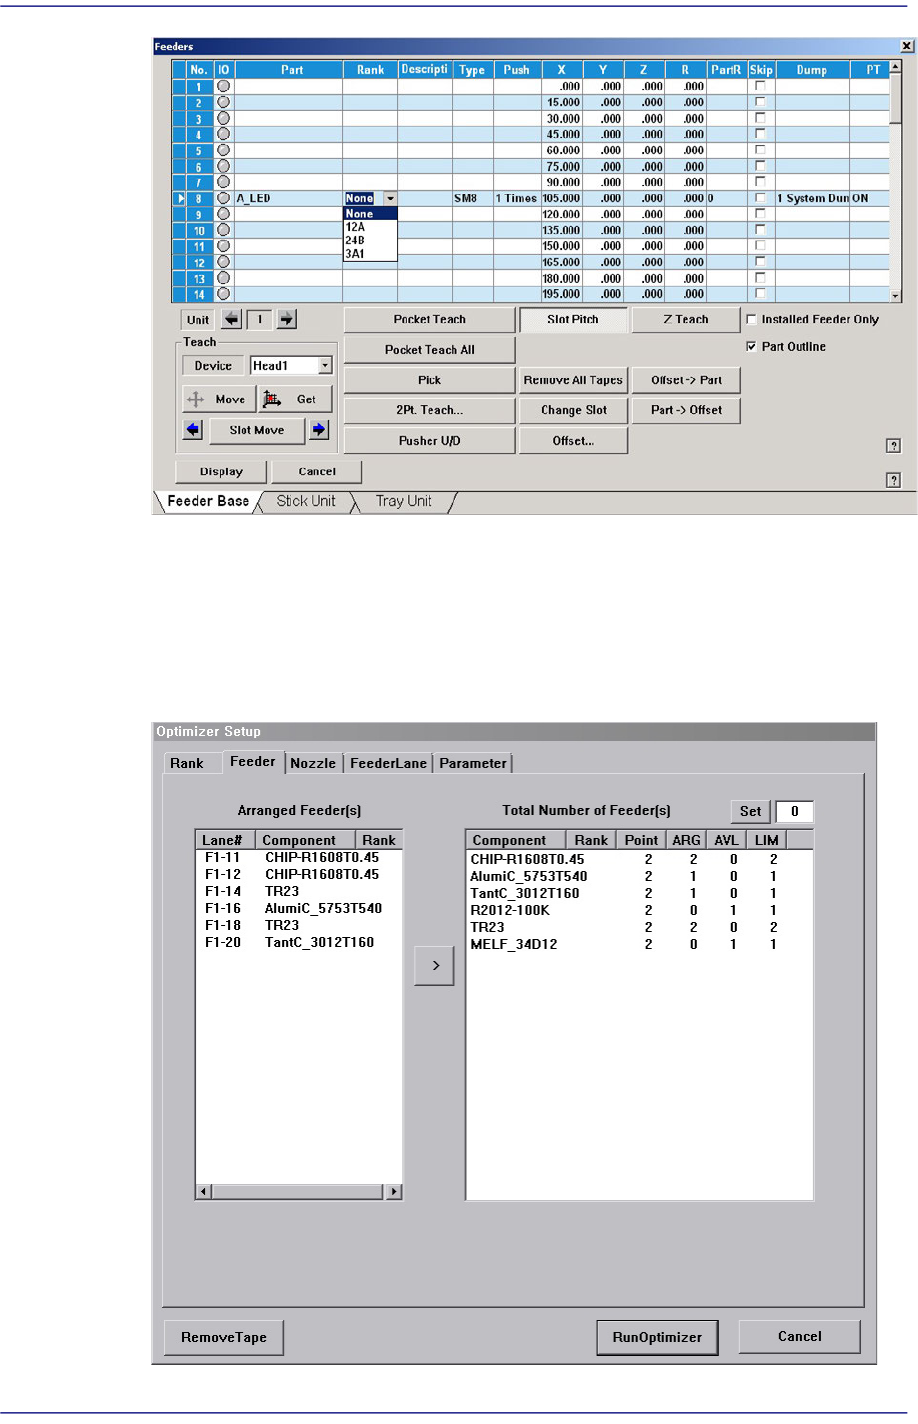Click Cancel in the Optimizer Setup dialog
Screen dimensions: 918x1424
[800, 1337]
